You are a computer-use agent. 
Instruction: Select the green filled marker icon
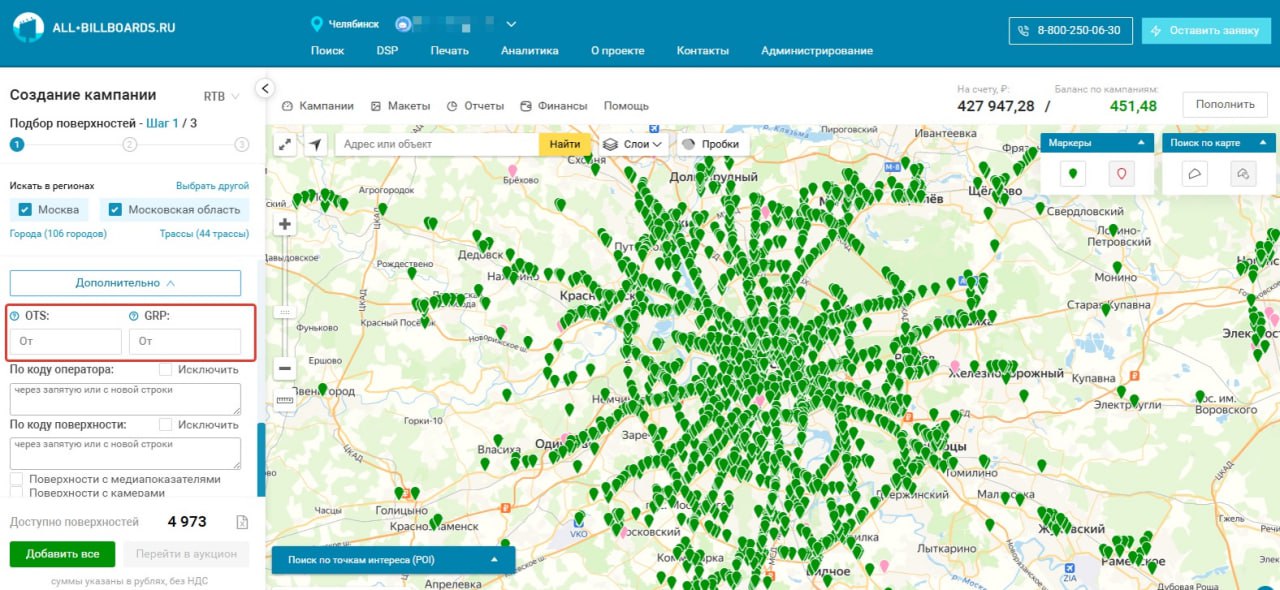[1073, 174]
